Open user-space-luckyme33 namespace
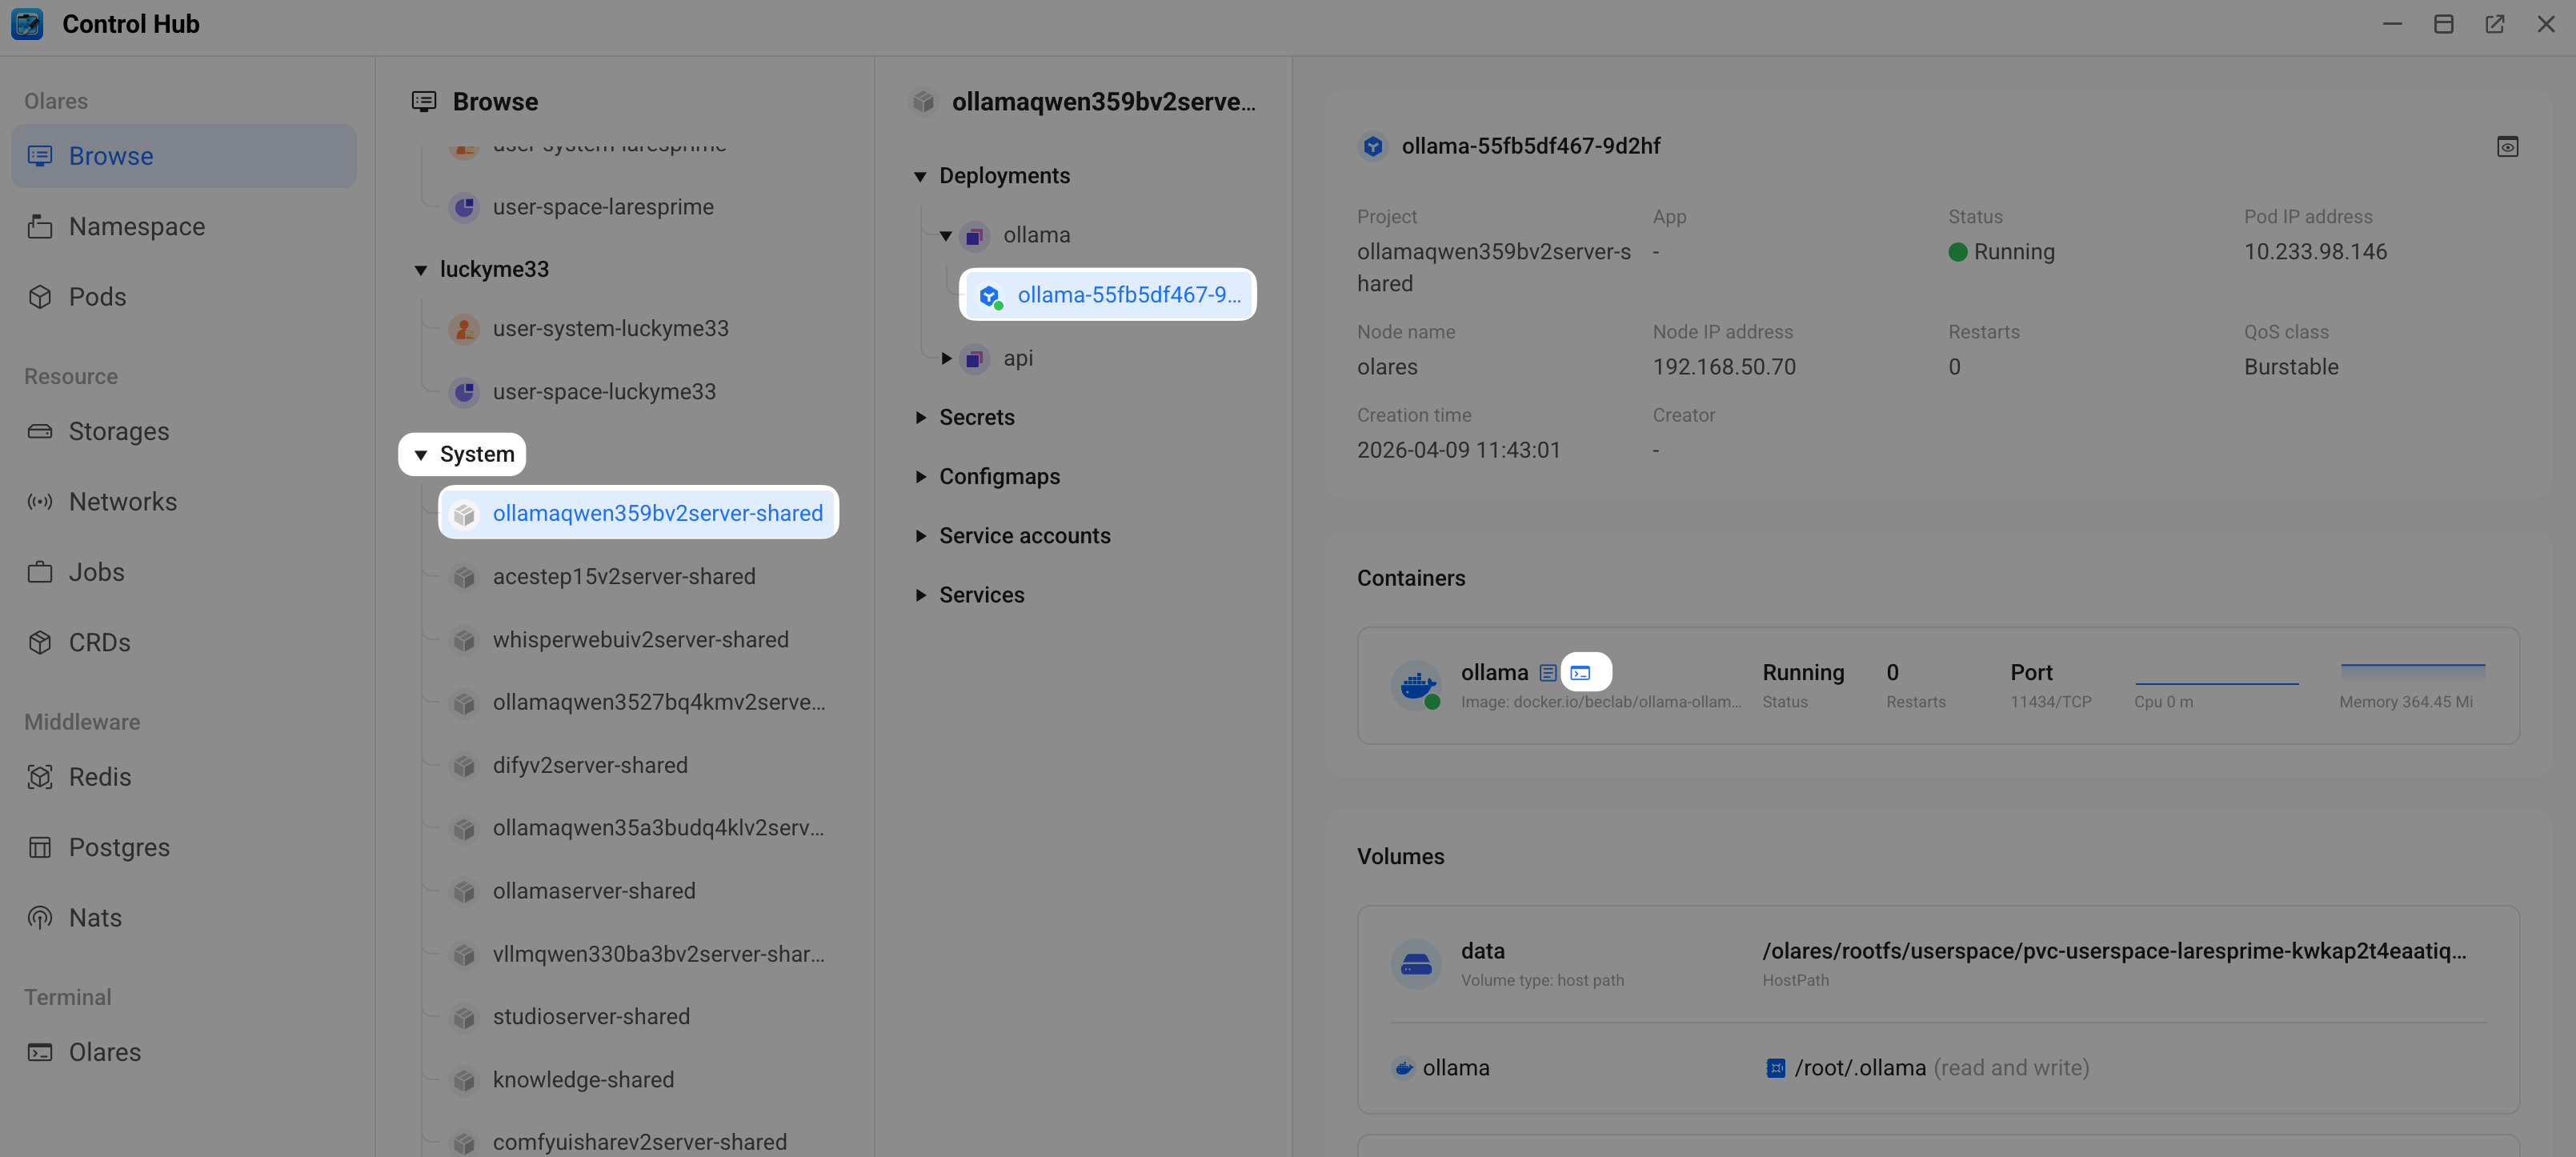Screen dimensions: 2576x1157 (603, 392)
